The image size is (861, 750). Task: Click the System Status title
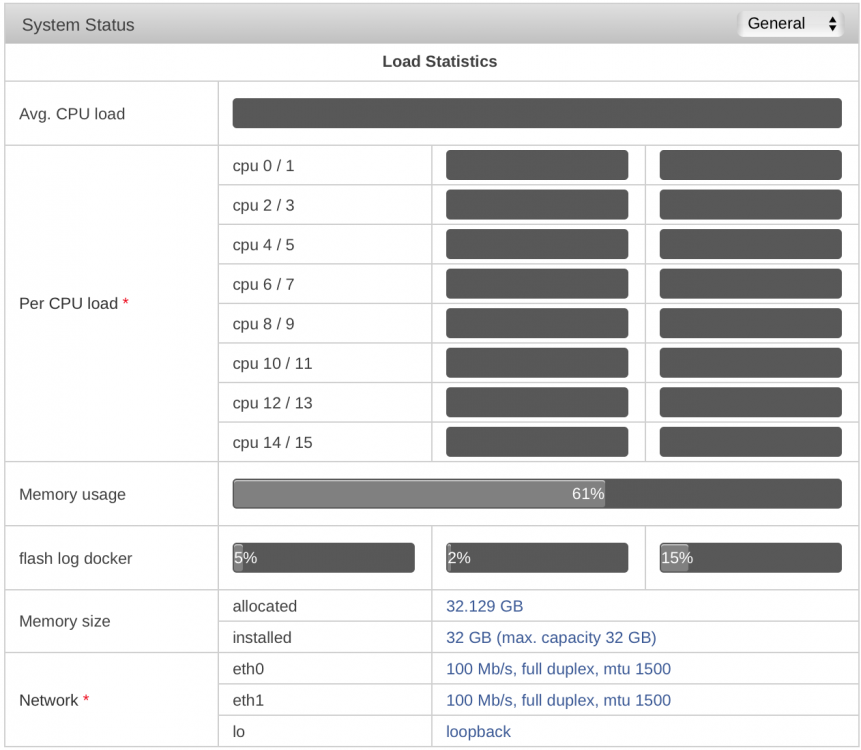[x=78, y=25]
